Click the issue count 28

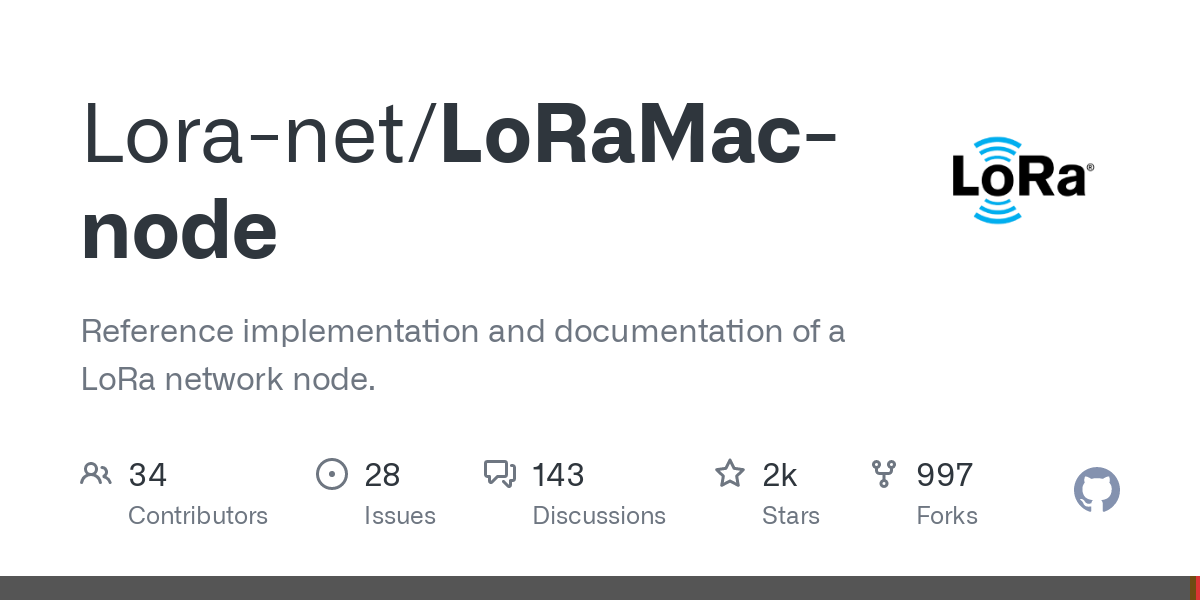382,475
